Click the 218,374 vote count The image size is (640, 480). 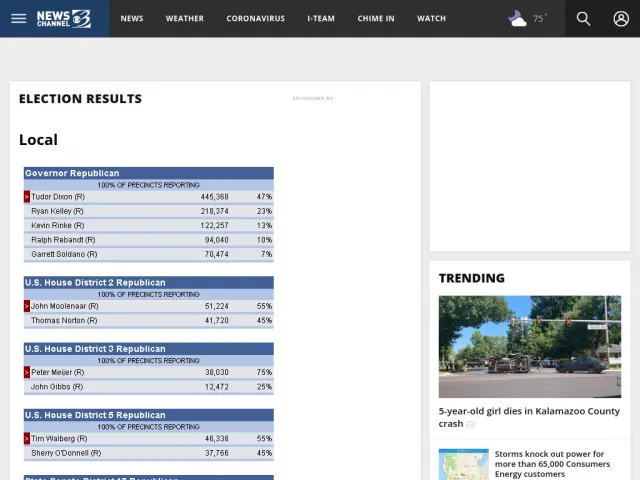[214, 211]
